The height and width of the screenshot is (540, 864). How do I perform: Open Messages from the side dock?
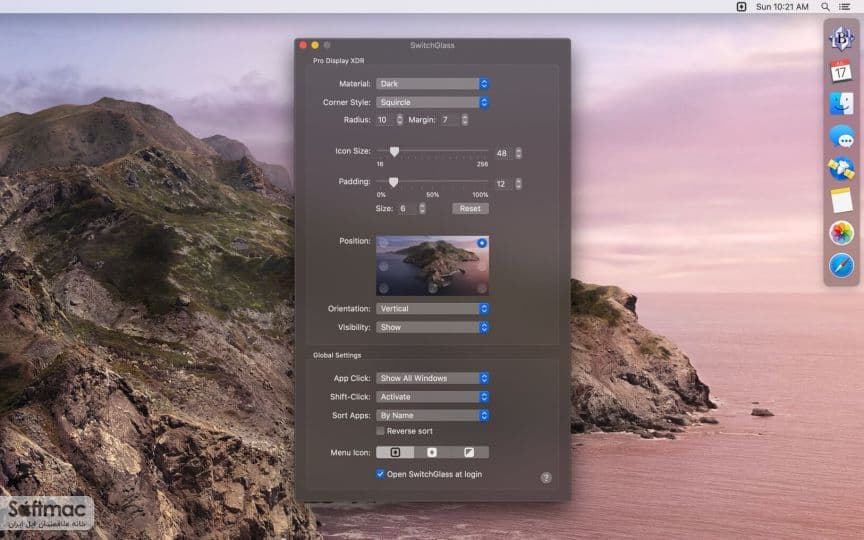tap(841, 136)
